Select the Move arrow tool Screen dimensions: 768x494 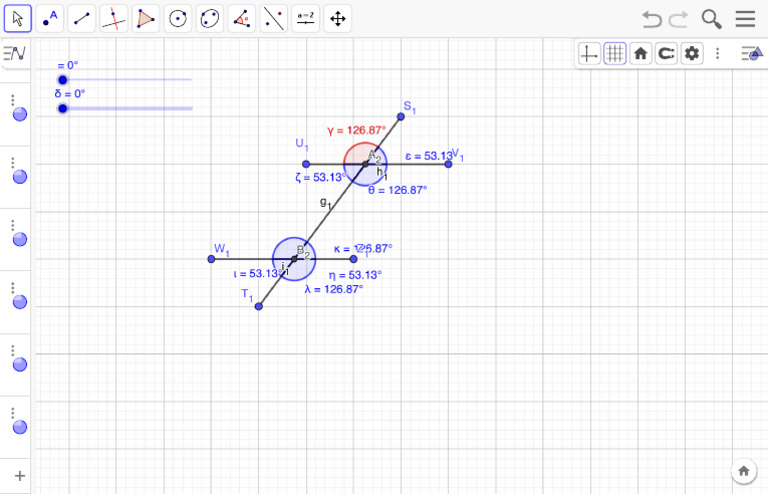click(x=18, y=19)
